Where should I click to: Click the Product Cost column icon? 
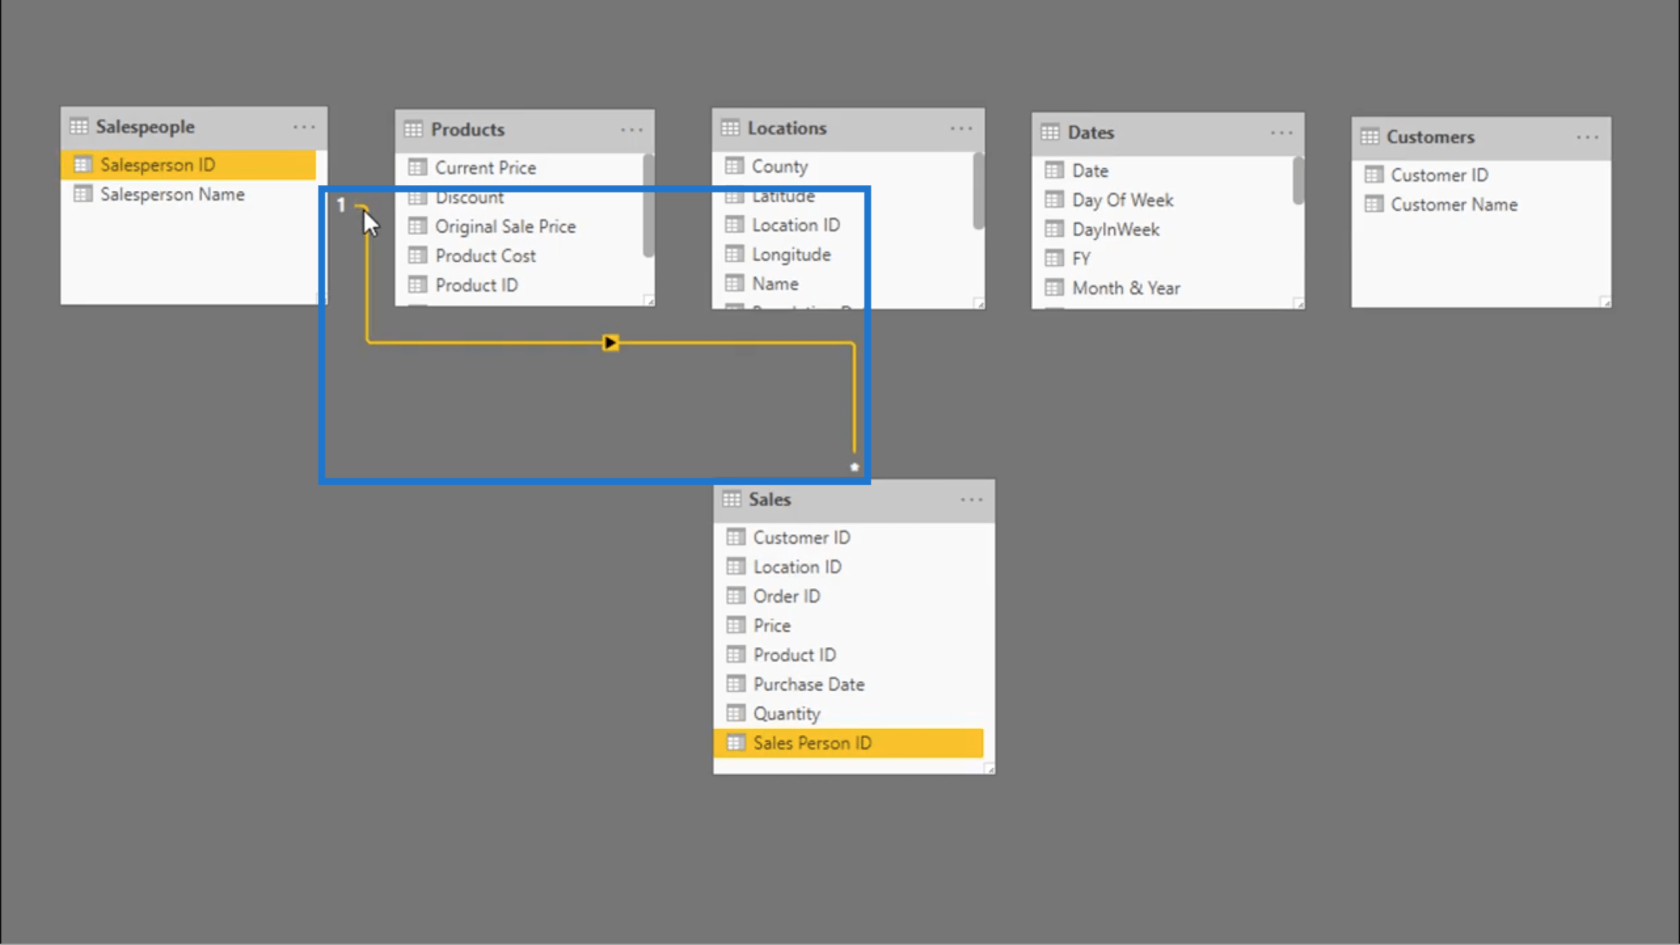click(x=418, y=255)
